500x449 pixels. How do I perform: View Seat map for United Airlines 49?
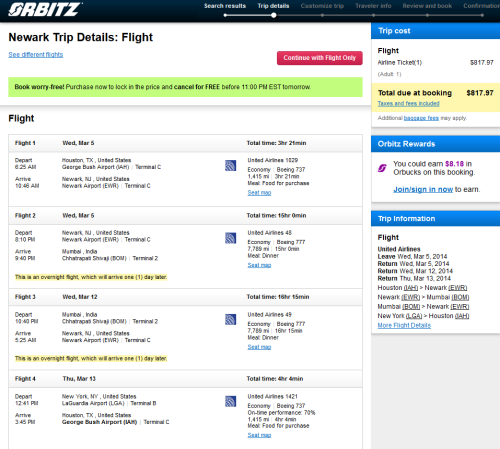pos(259,347)
